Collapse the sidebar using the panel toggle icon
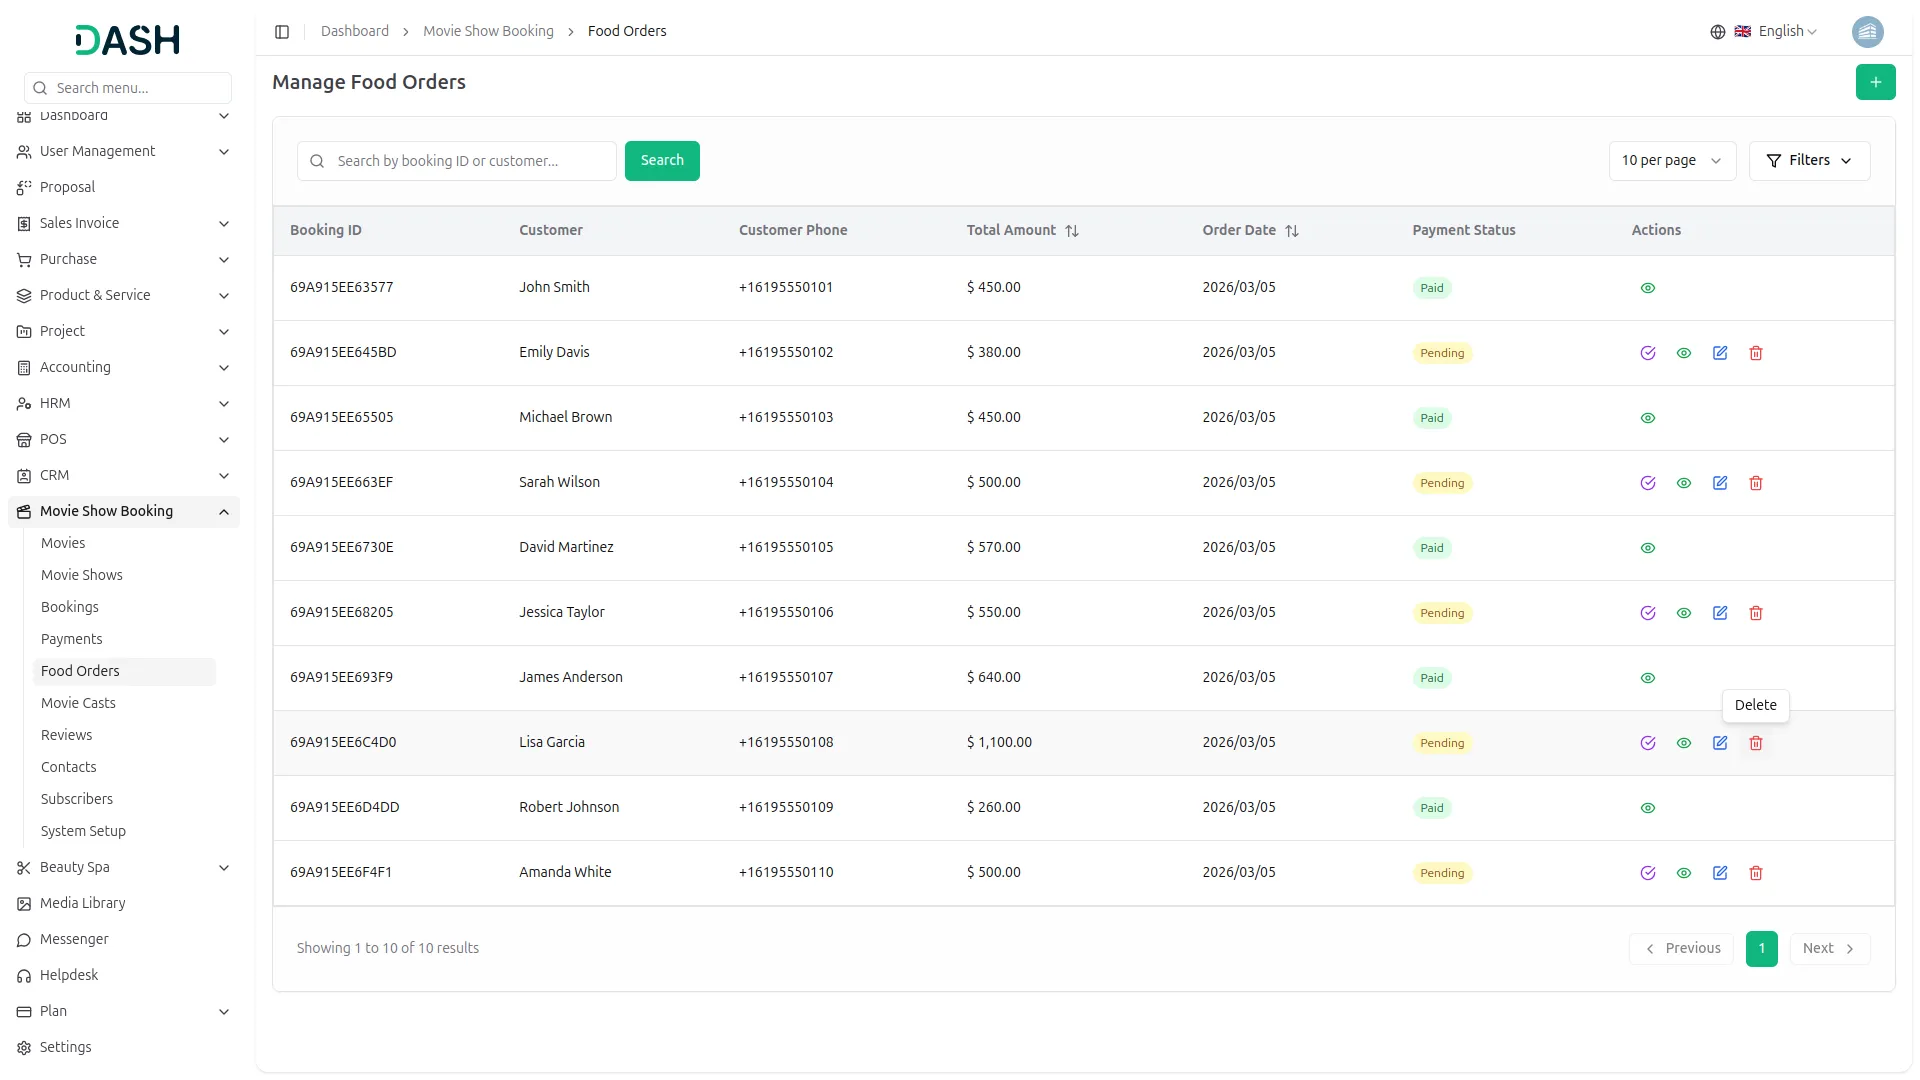 pyautogui.click(x=282, y=31)
